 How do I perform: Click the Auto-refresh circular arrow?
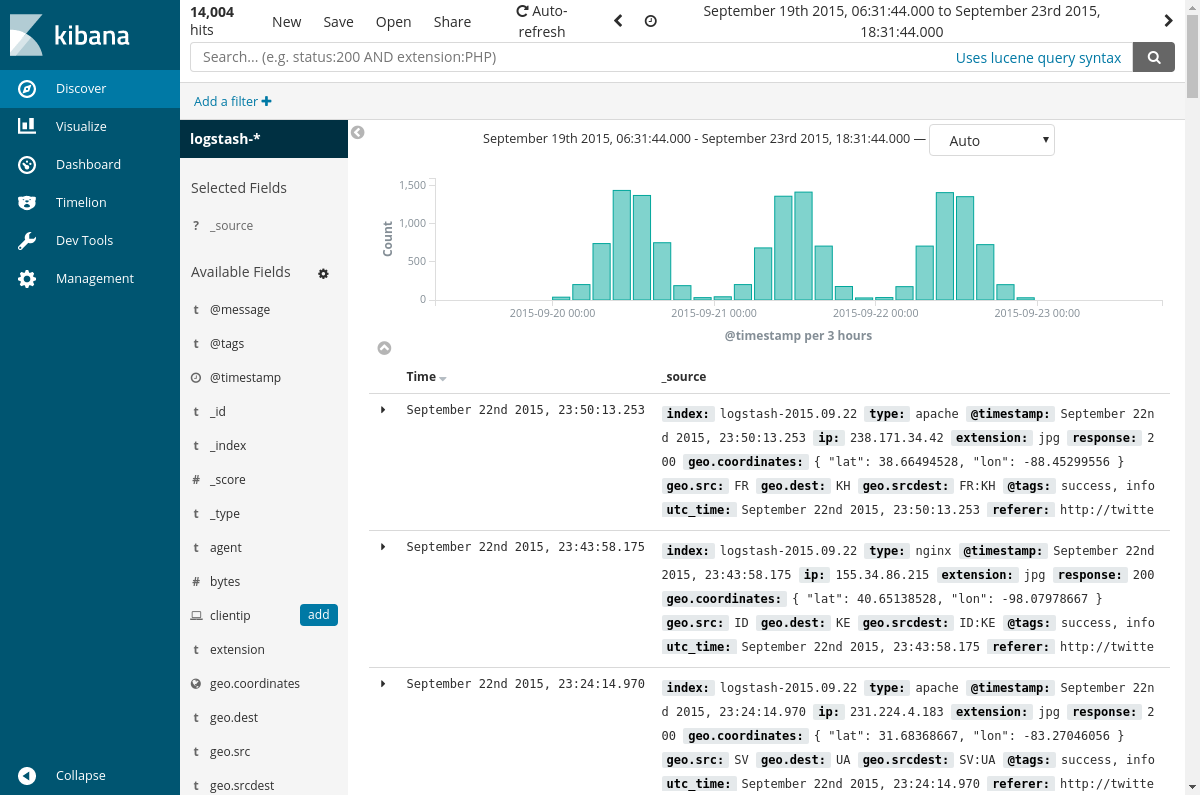[x=522, y=12]
